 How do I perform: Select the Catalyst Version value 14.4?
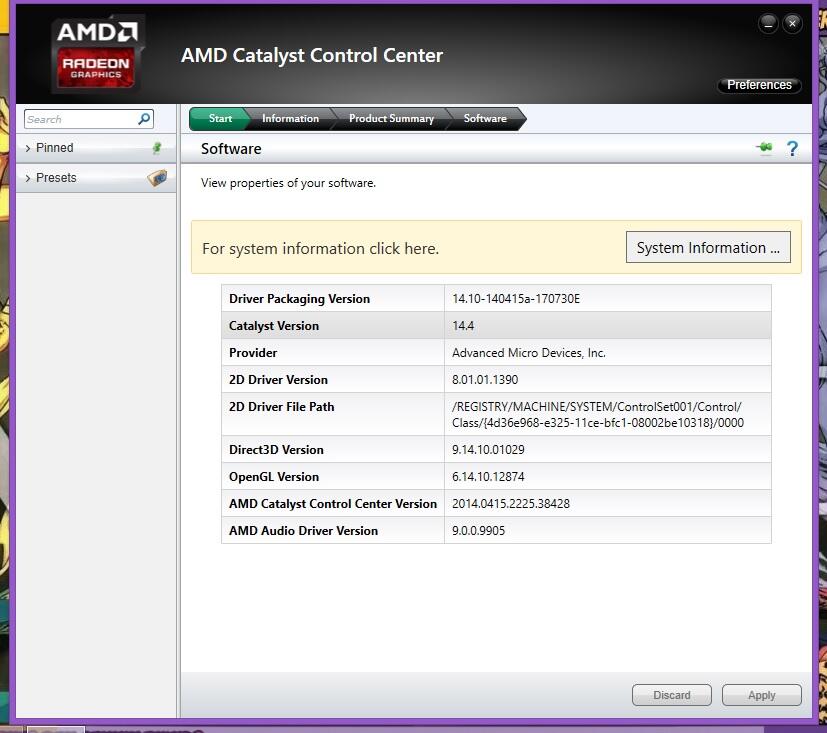[x=463, y=326]
